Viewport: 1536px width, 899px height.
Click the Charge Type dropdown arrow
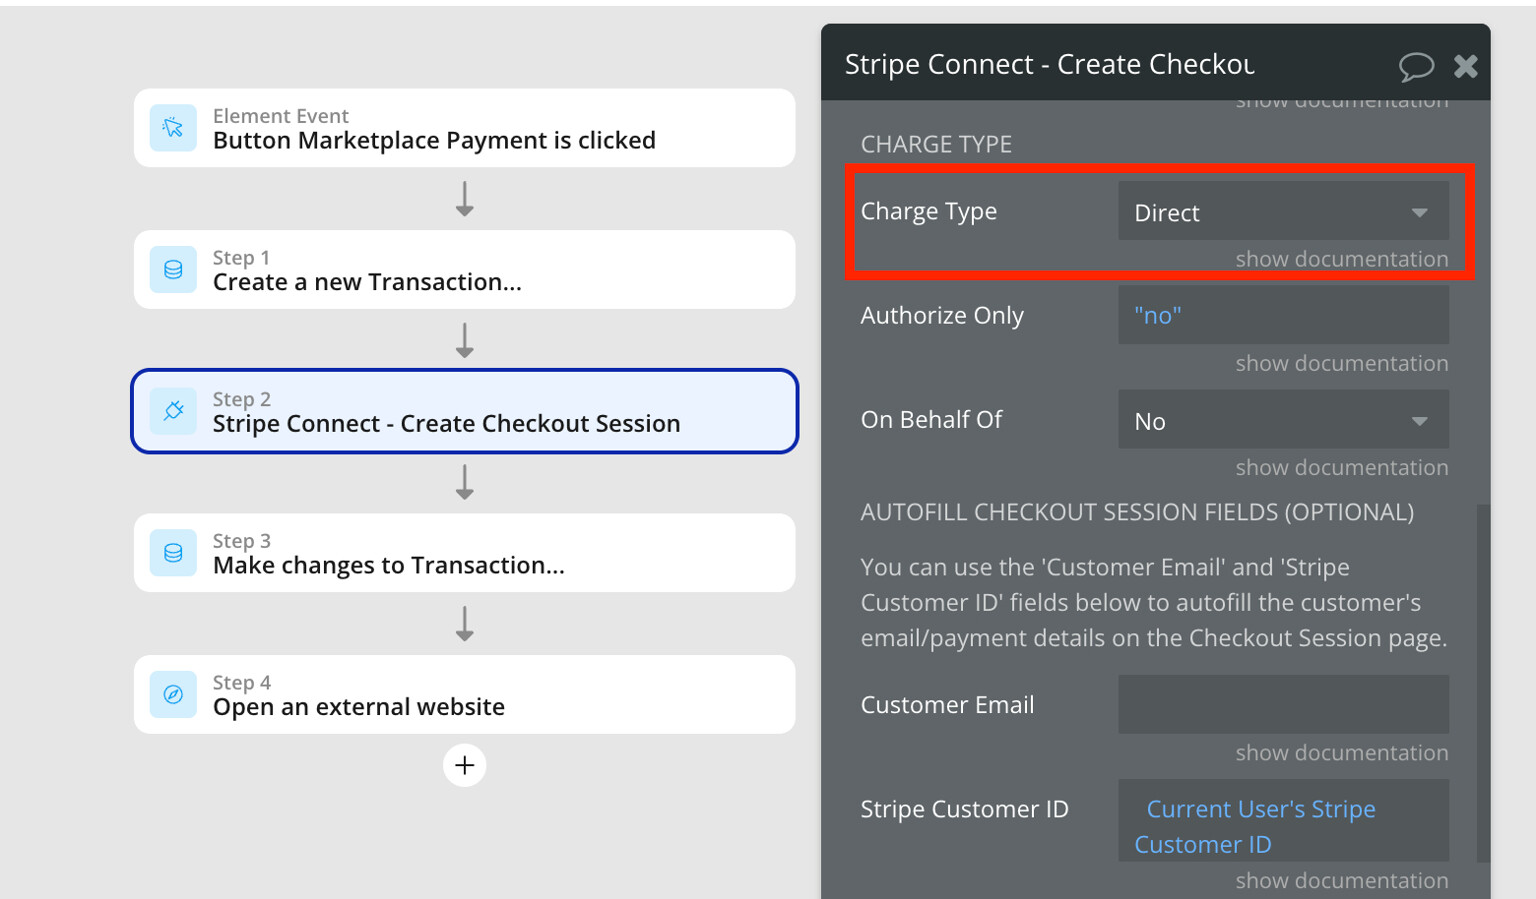[1419, 212]
